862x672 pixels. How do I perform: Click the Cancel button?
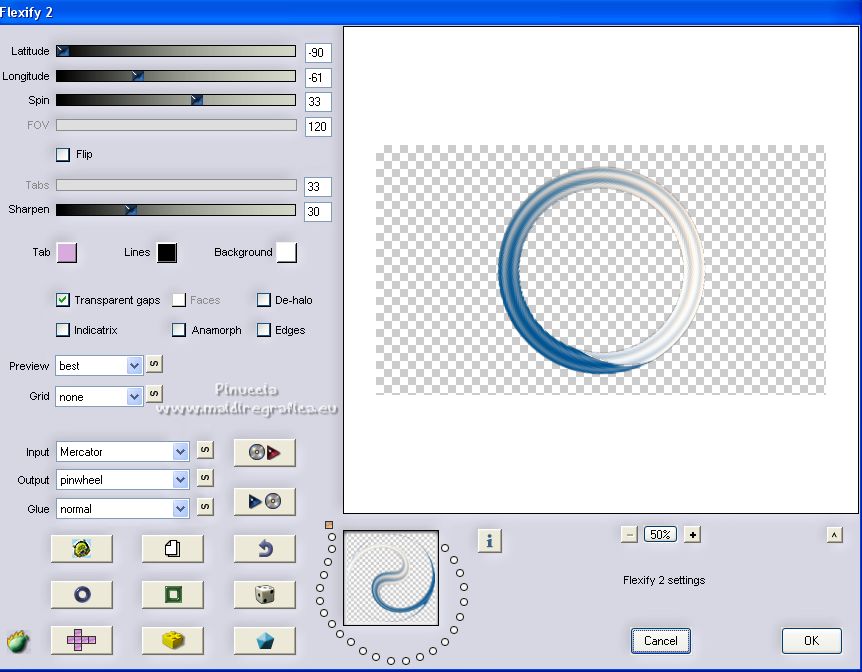pos(660,641)
